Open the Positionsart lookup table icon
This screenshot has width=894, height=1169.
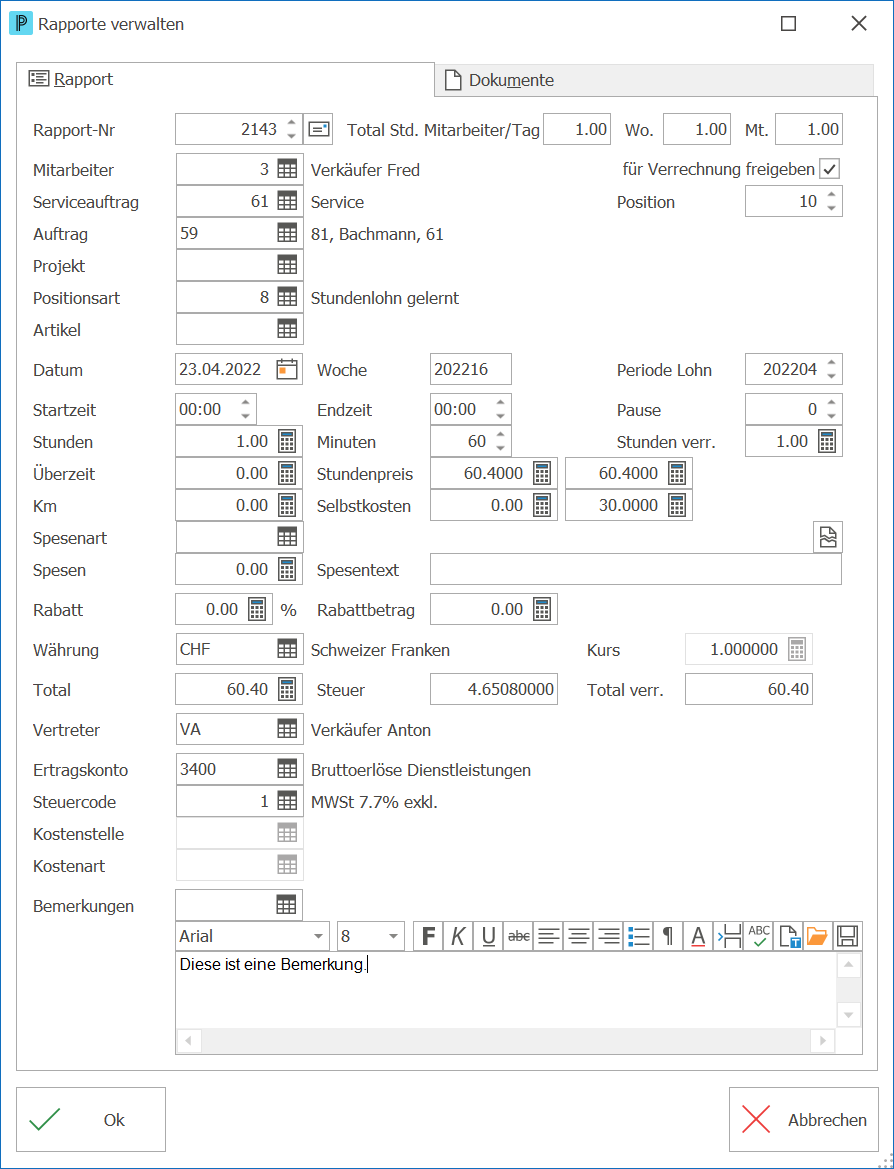(x=286, y=297)
